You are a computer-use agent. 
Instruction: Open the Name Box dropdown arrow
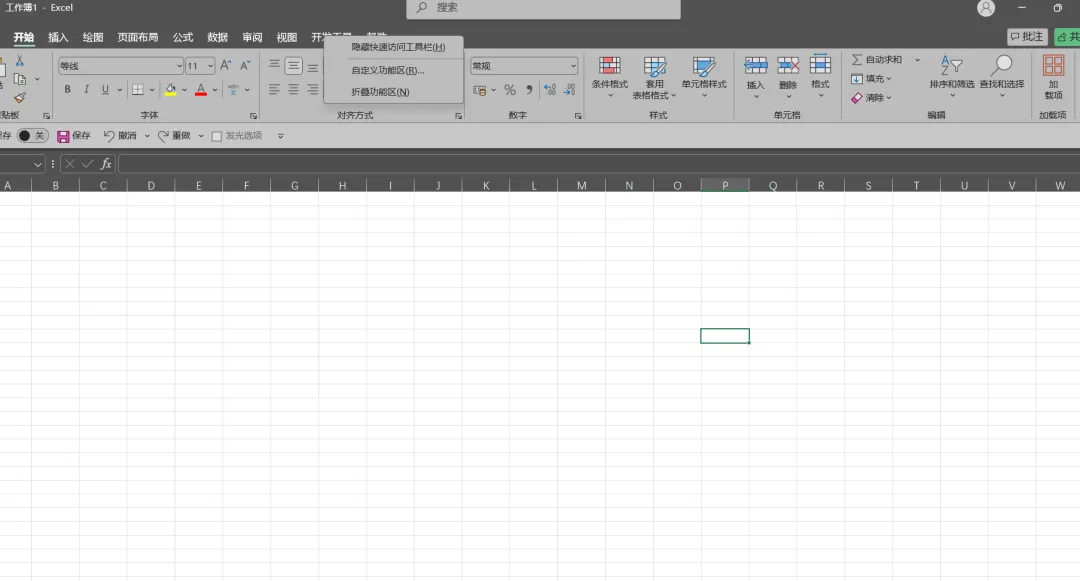click(37, 164)
